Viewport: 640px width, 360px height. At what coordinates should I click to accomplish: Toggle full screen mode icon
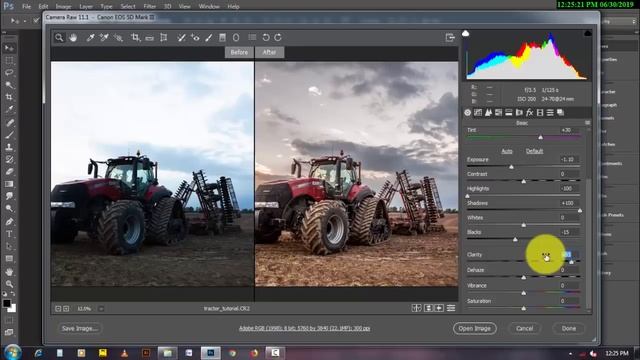(x=450, y=38)
